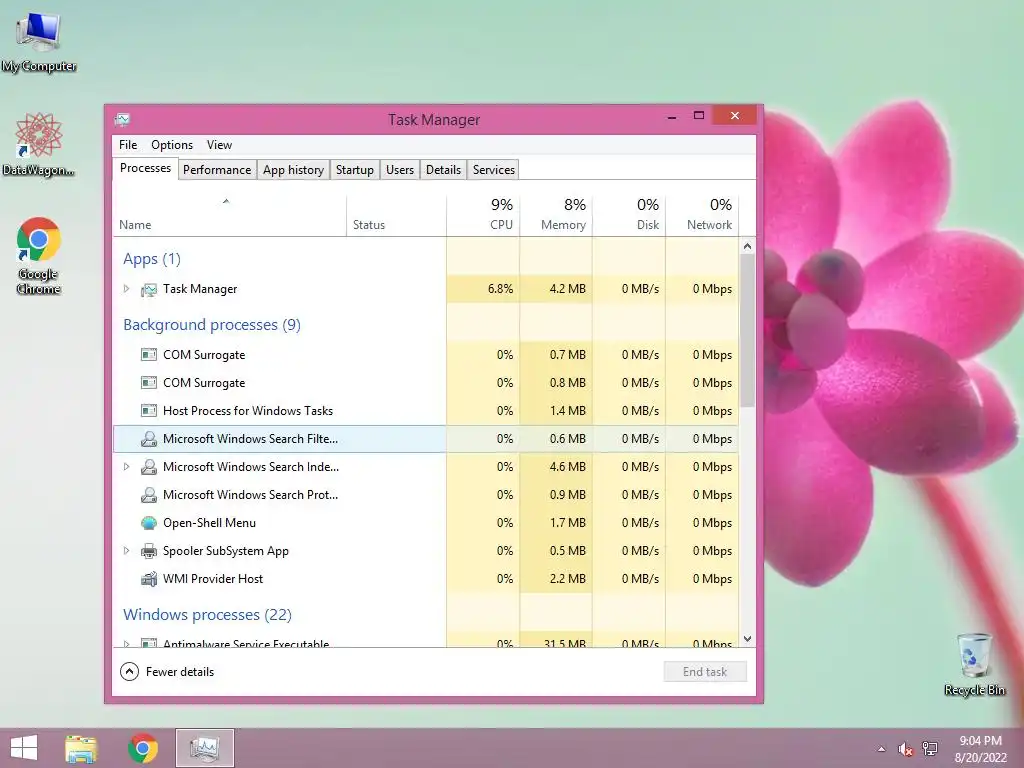Expand the Spooler SubSystem App row
The width and height of the screenshot is (1024, 768).
[x=127, y=551]
